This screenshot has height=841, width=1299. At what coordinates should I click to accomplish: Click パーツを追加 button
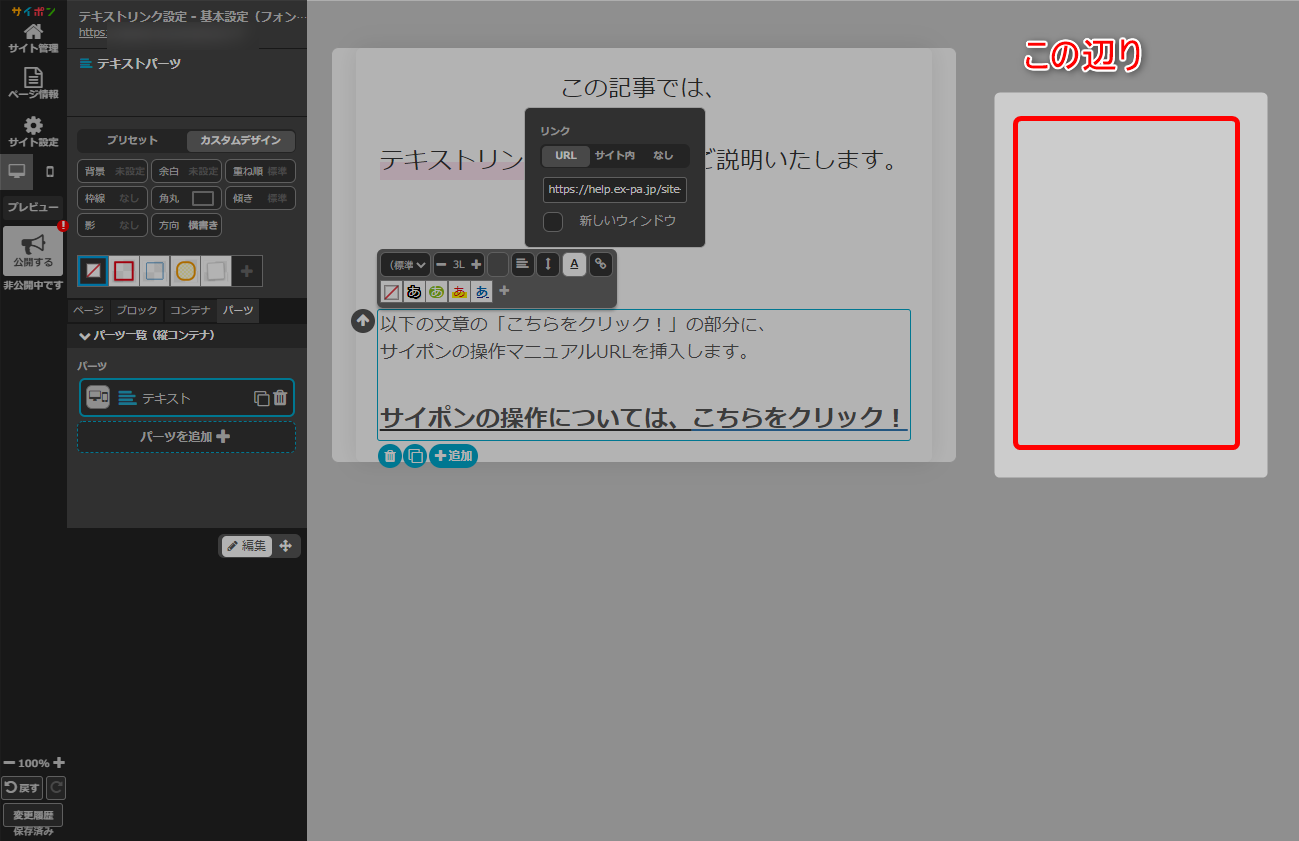[187, 437]
